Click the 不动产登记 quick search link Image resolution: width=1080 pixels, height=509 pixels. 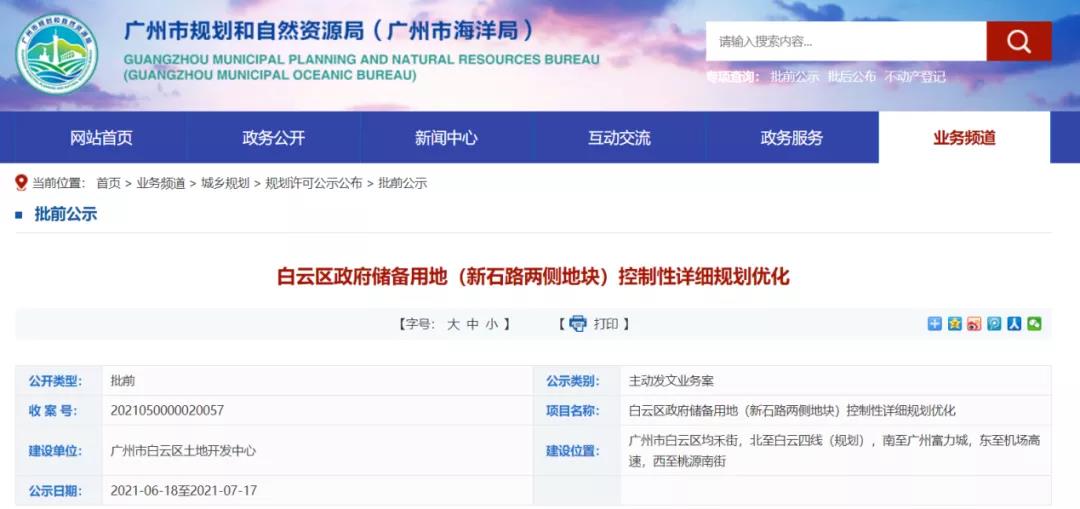[x=915, y=77]
